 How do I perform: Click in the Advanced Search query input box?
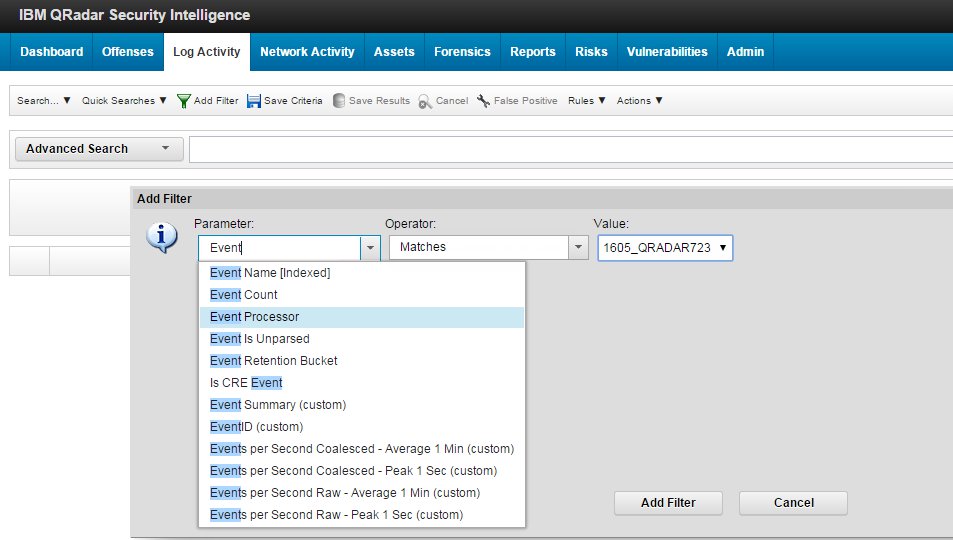[571, 150]
